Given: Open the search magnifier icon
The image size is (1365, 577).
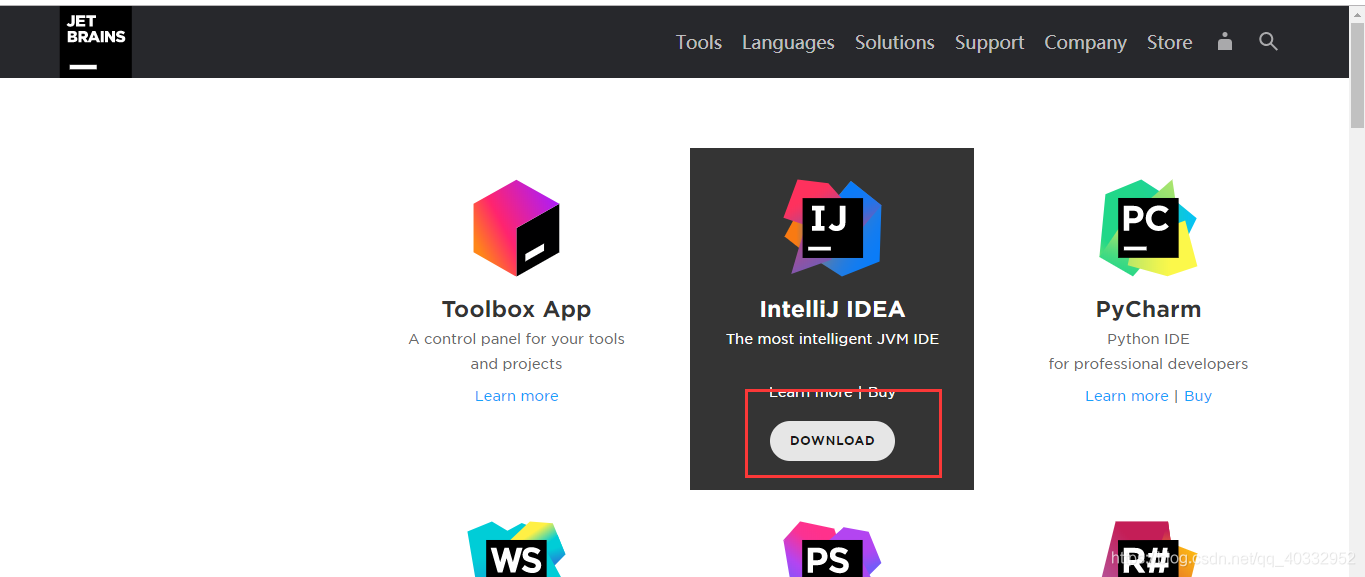Looking at the screenshot, I should (x=1268, y=41).
